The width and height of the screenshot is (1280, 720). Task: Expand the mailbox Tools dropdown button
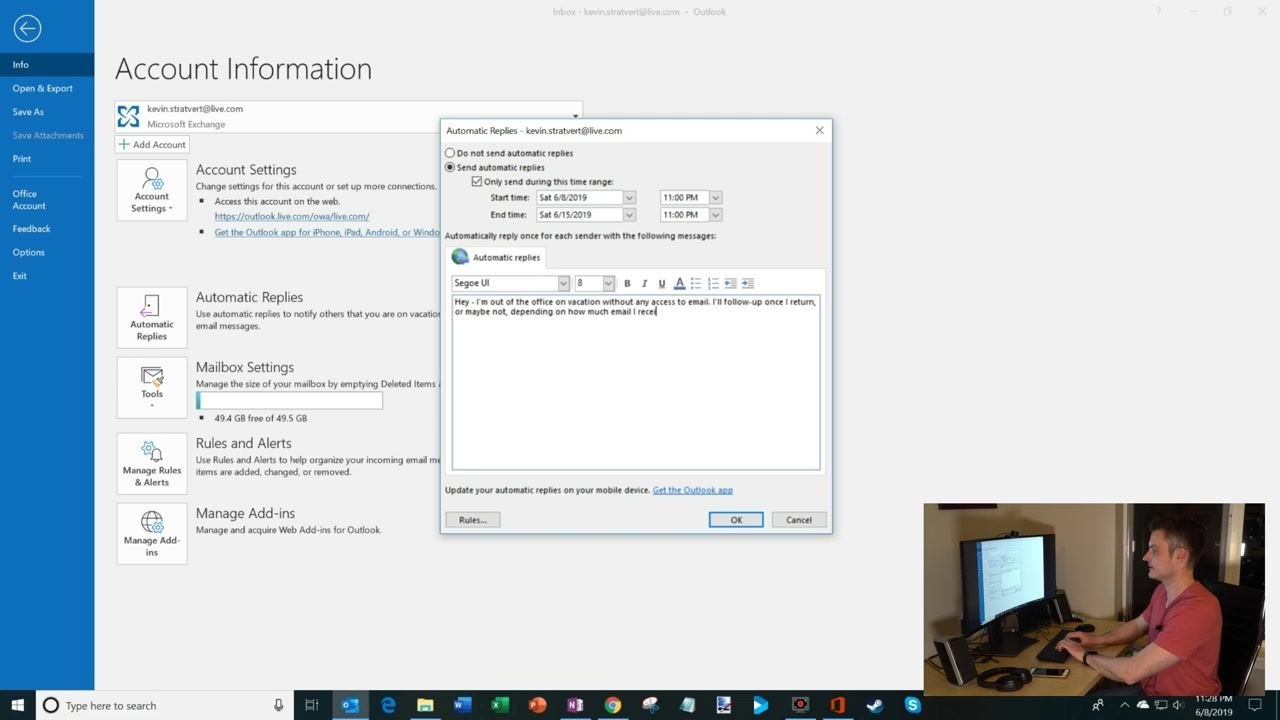[152, 388]
